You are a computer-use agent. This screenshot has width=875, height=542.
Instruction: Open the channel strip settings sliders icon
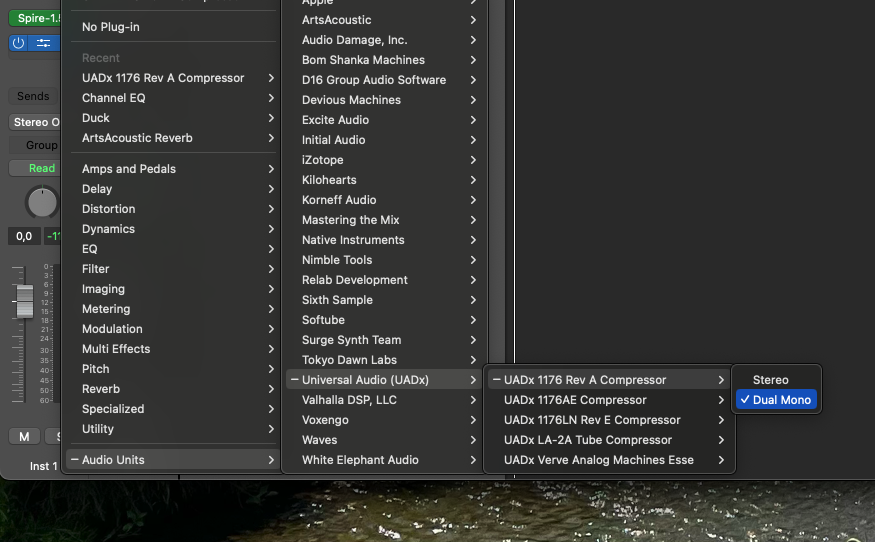click(44, 43)
